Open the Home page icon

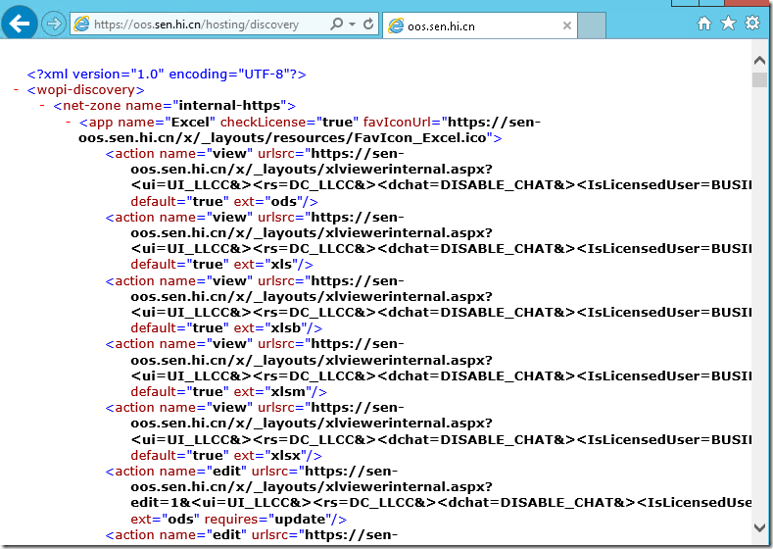click(x=705, y=23)
